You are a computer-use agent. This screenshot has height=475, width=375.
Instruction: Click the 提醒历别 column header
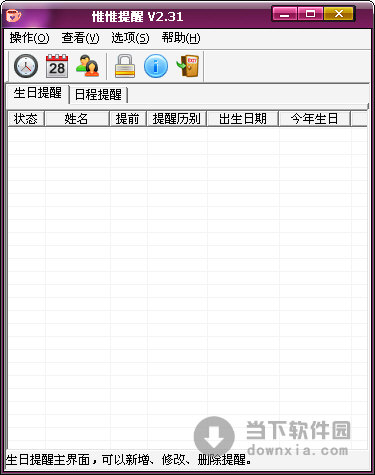pos(177,119)
